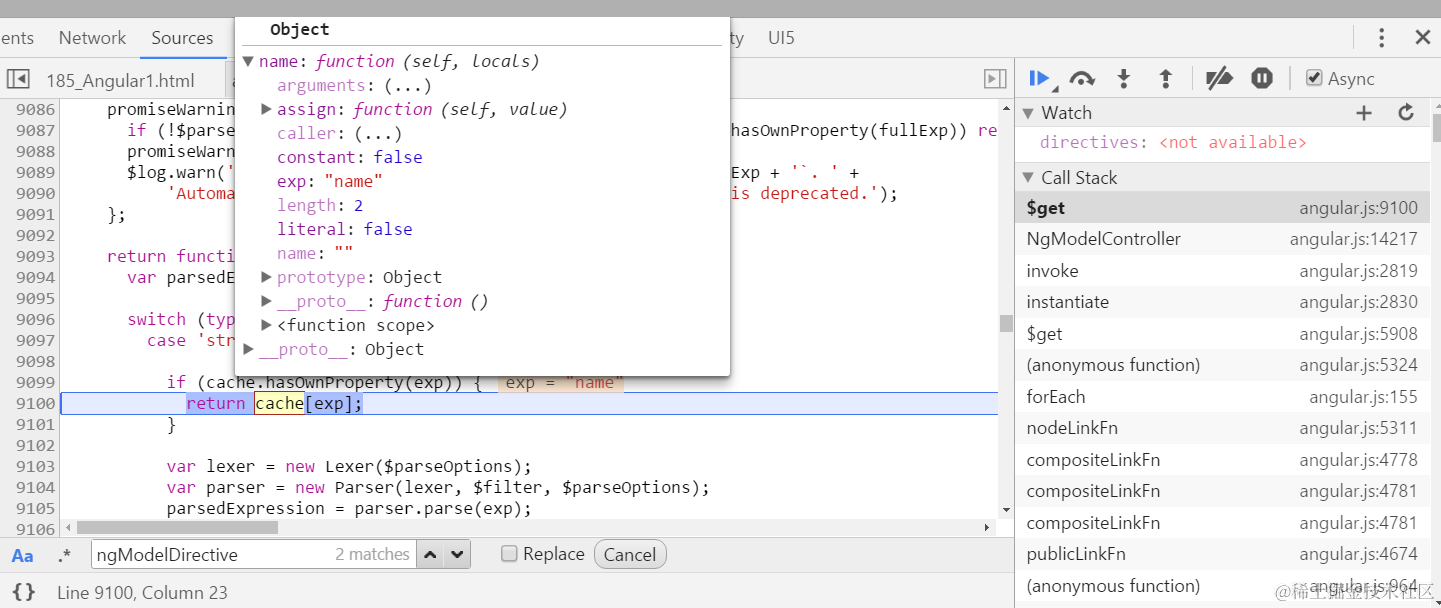This screenshot has width=1441, height=608.
Task: Refresh watch expressions
Action: pos(1406,113)
